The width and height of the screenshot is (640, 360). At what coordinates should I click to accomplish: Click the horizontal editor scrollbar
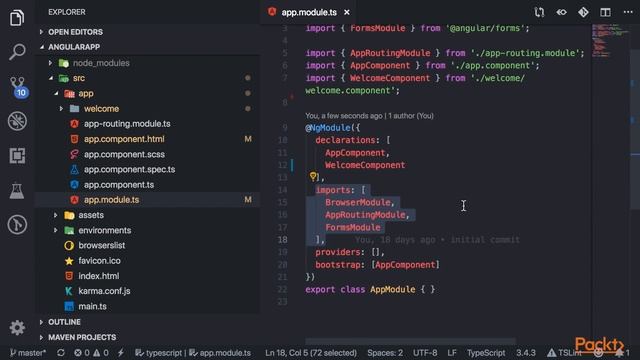(410, 341)
